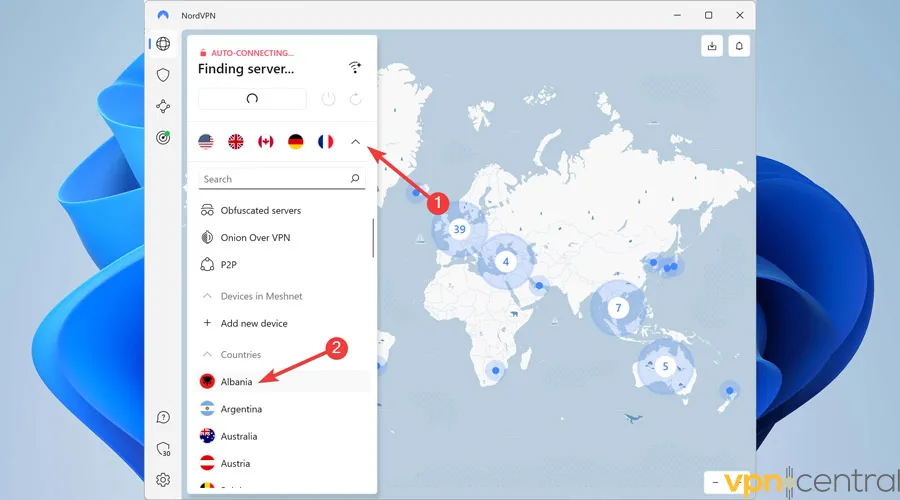Click the New Zealand server dot

click(x=730, y=391)
